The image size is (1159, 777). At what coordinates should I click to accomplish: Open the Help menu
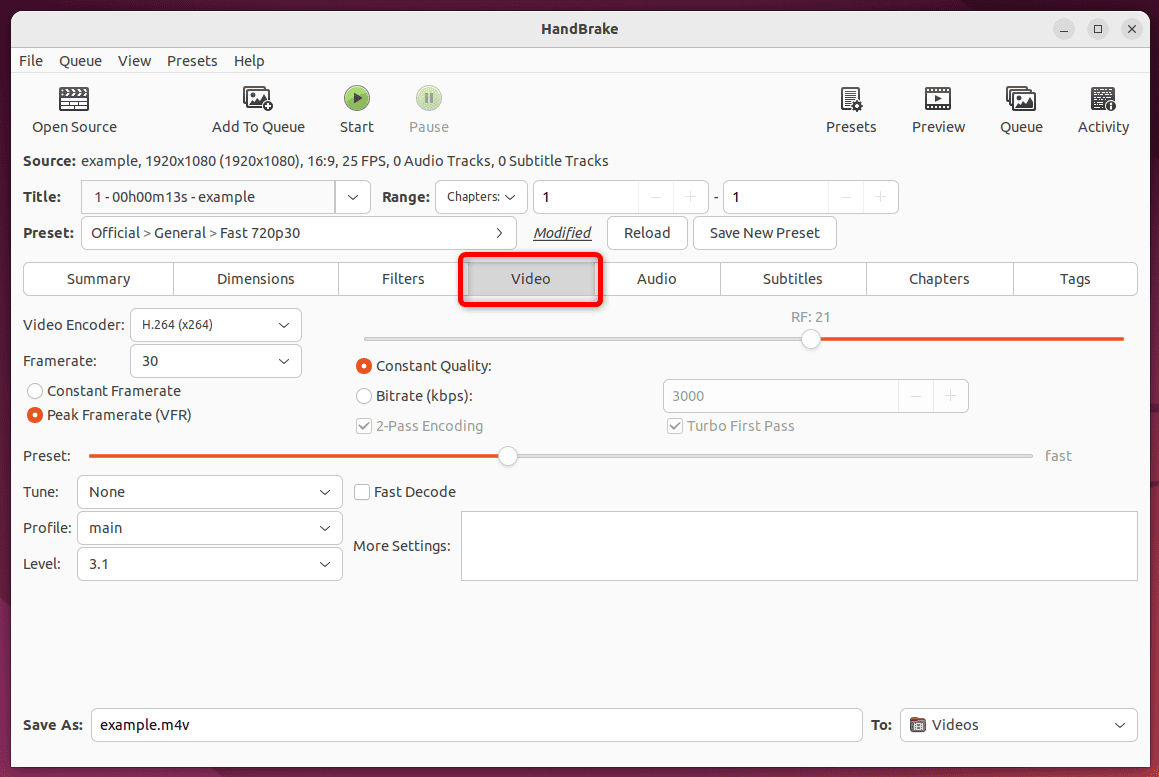click(249, 61)
